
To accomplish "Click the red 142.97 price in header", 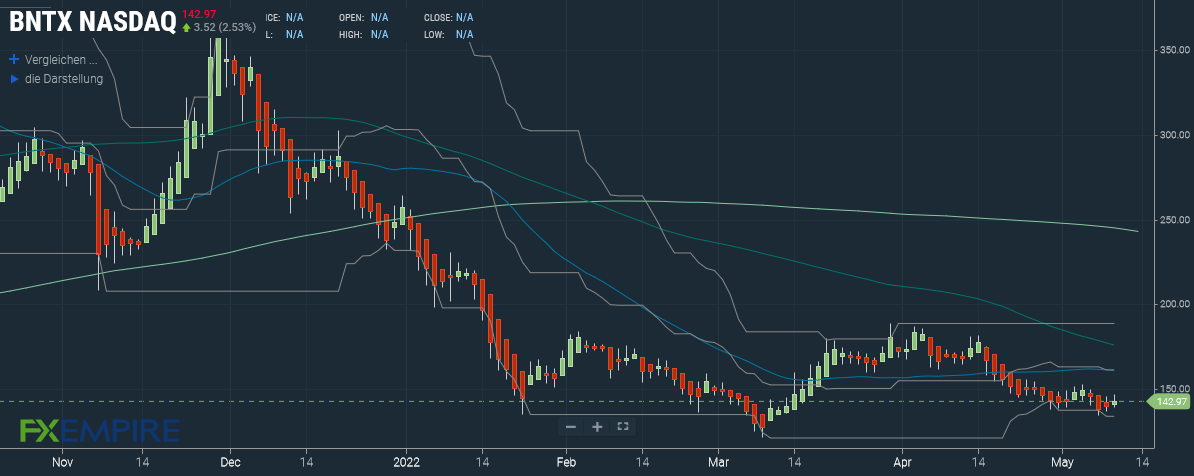I will [199, 14].
